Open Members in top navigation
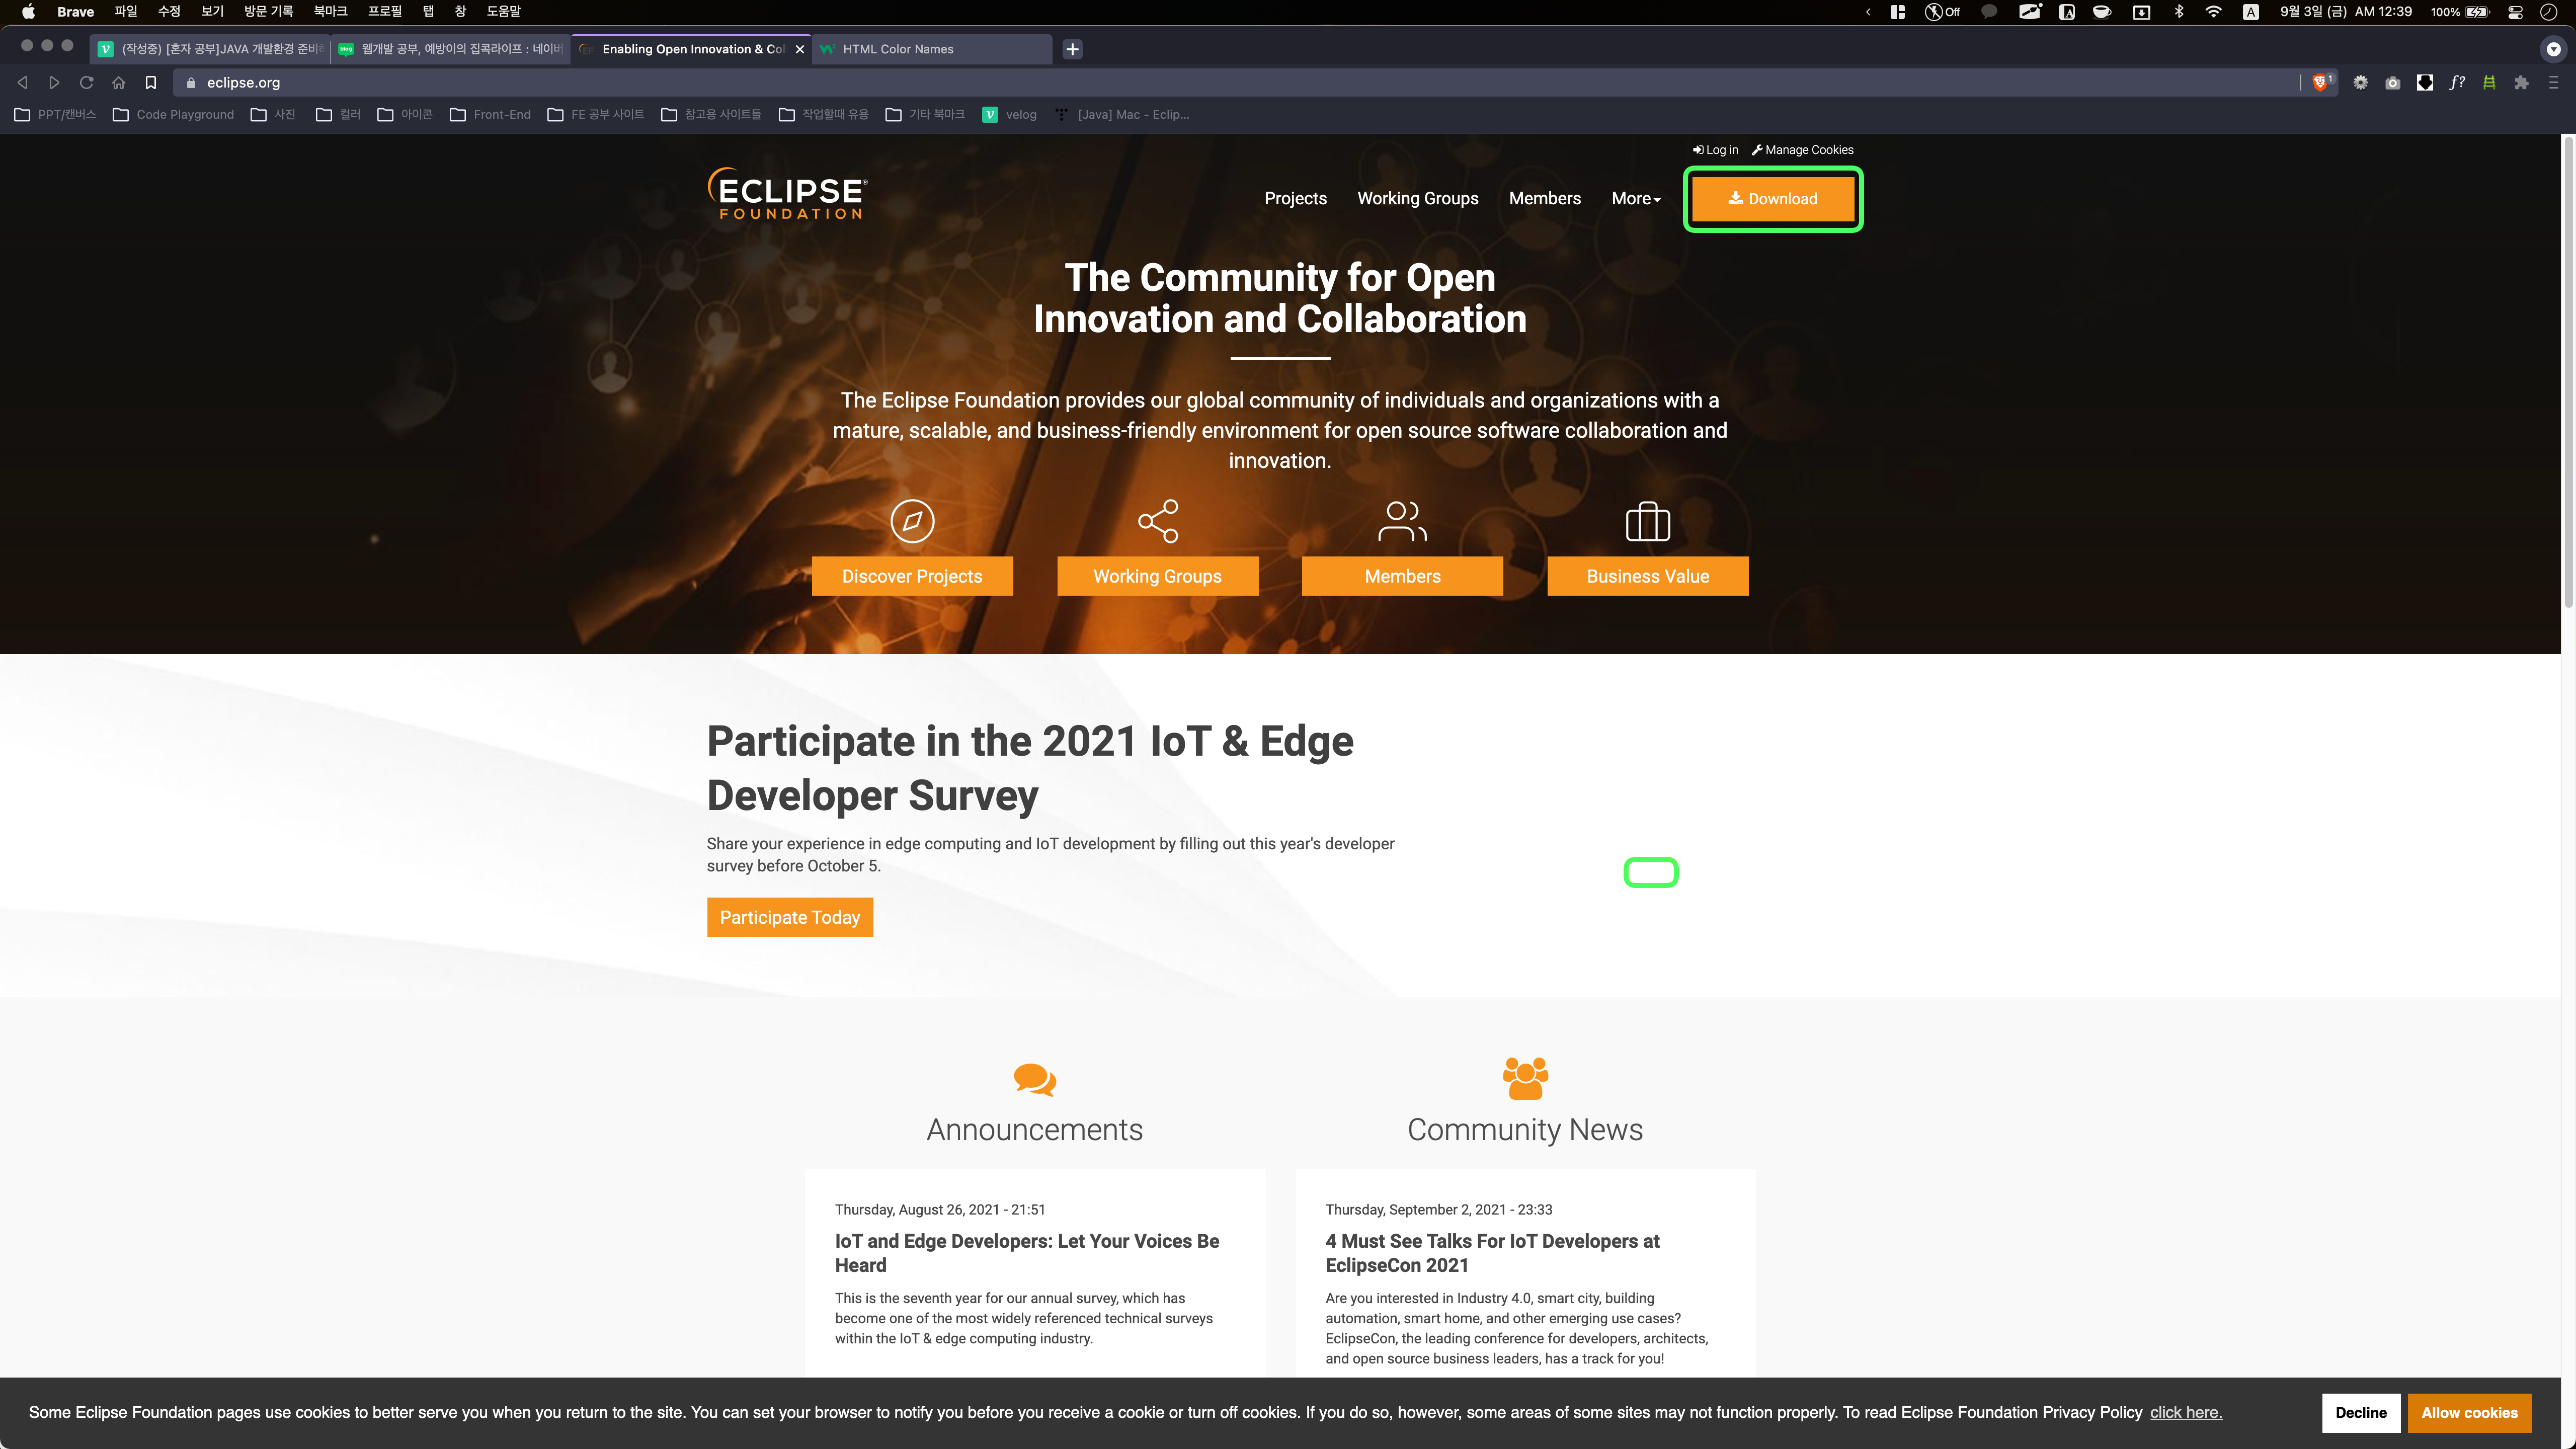Screen dimensions: 2576x1449 (1544, 199)
